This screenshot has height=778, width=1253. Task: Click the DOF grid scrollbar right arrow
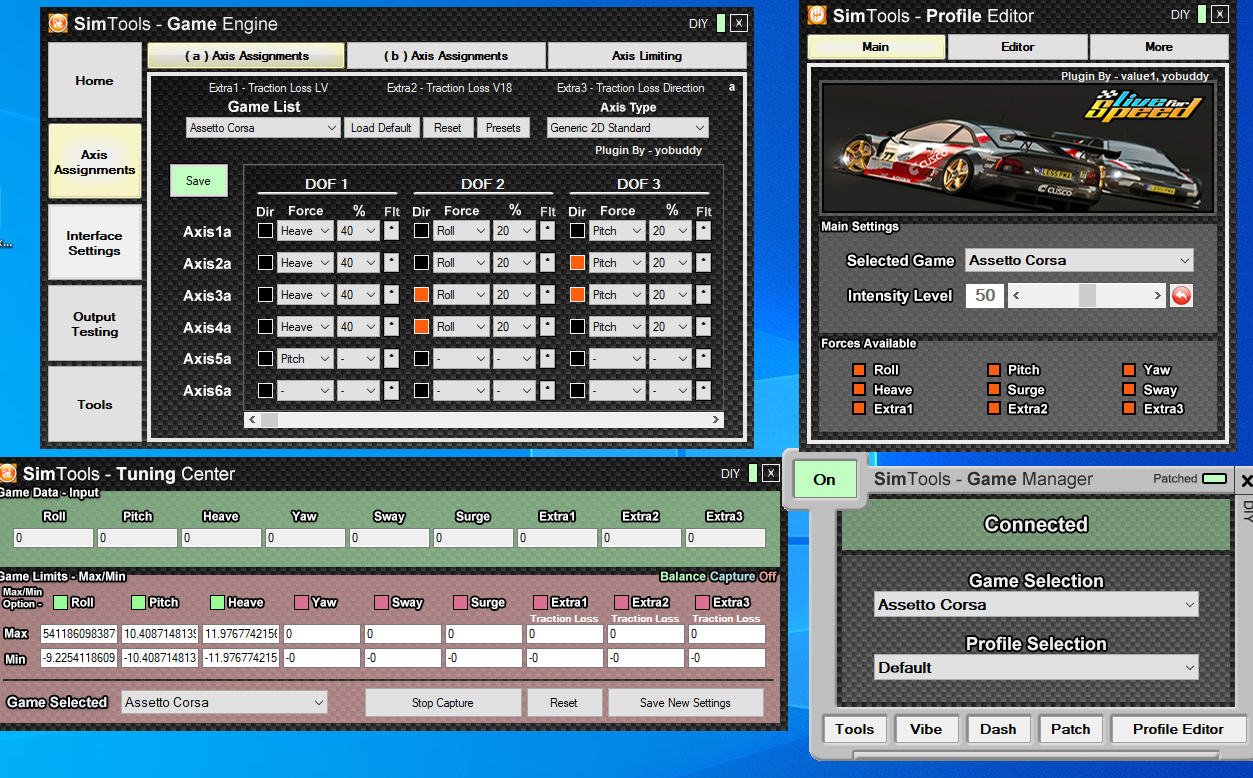pos(716,420)
